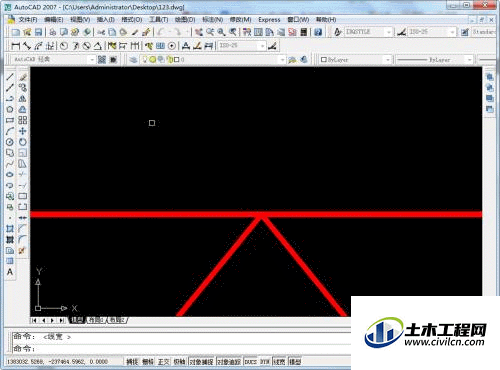Image resolution: width=500 pixels, height=370 pixels.
Task: Toggle the 极轴 polar status button
Action: tap(180, 362)
